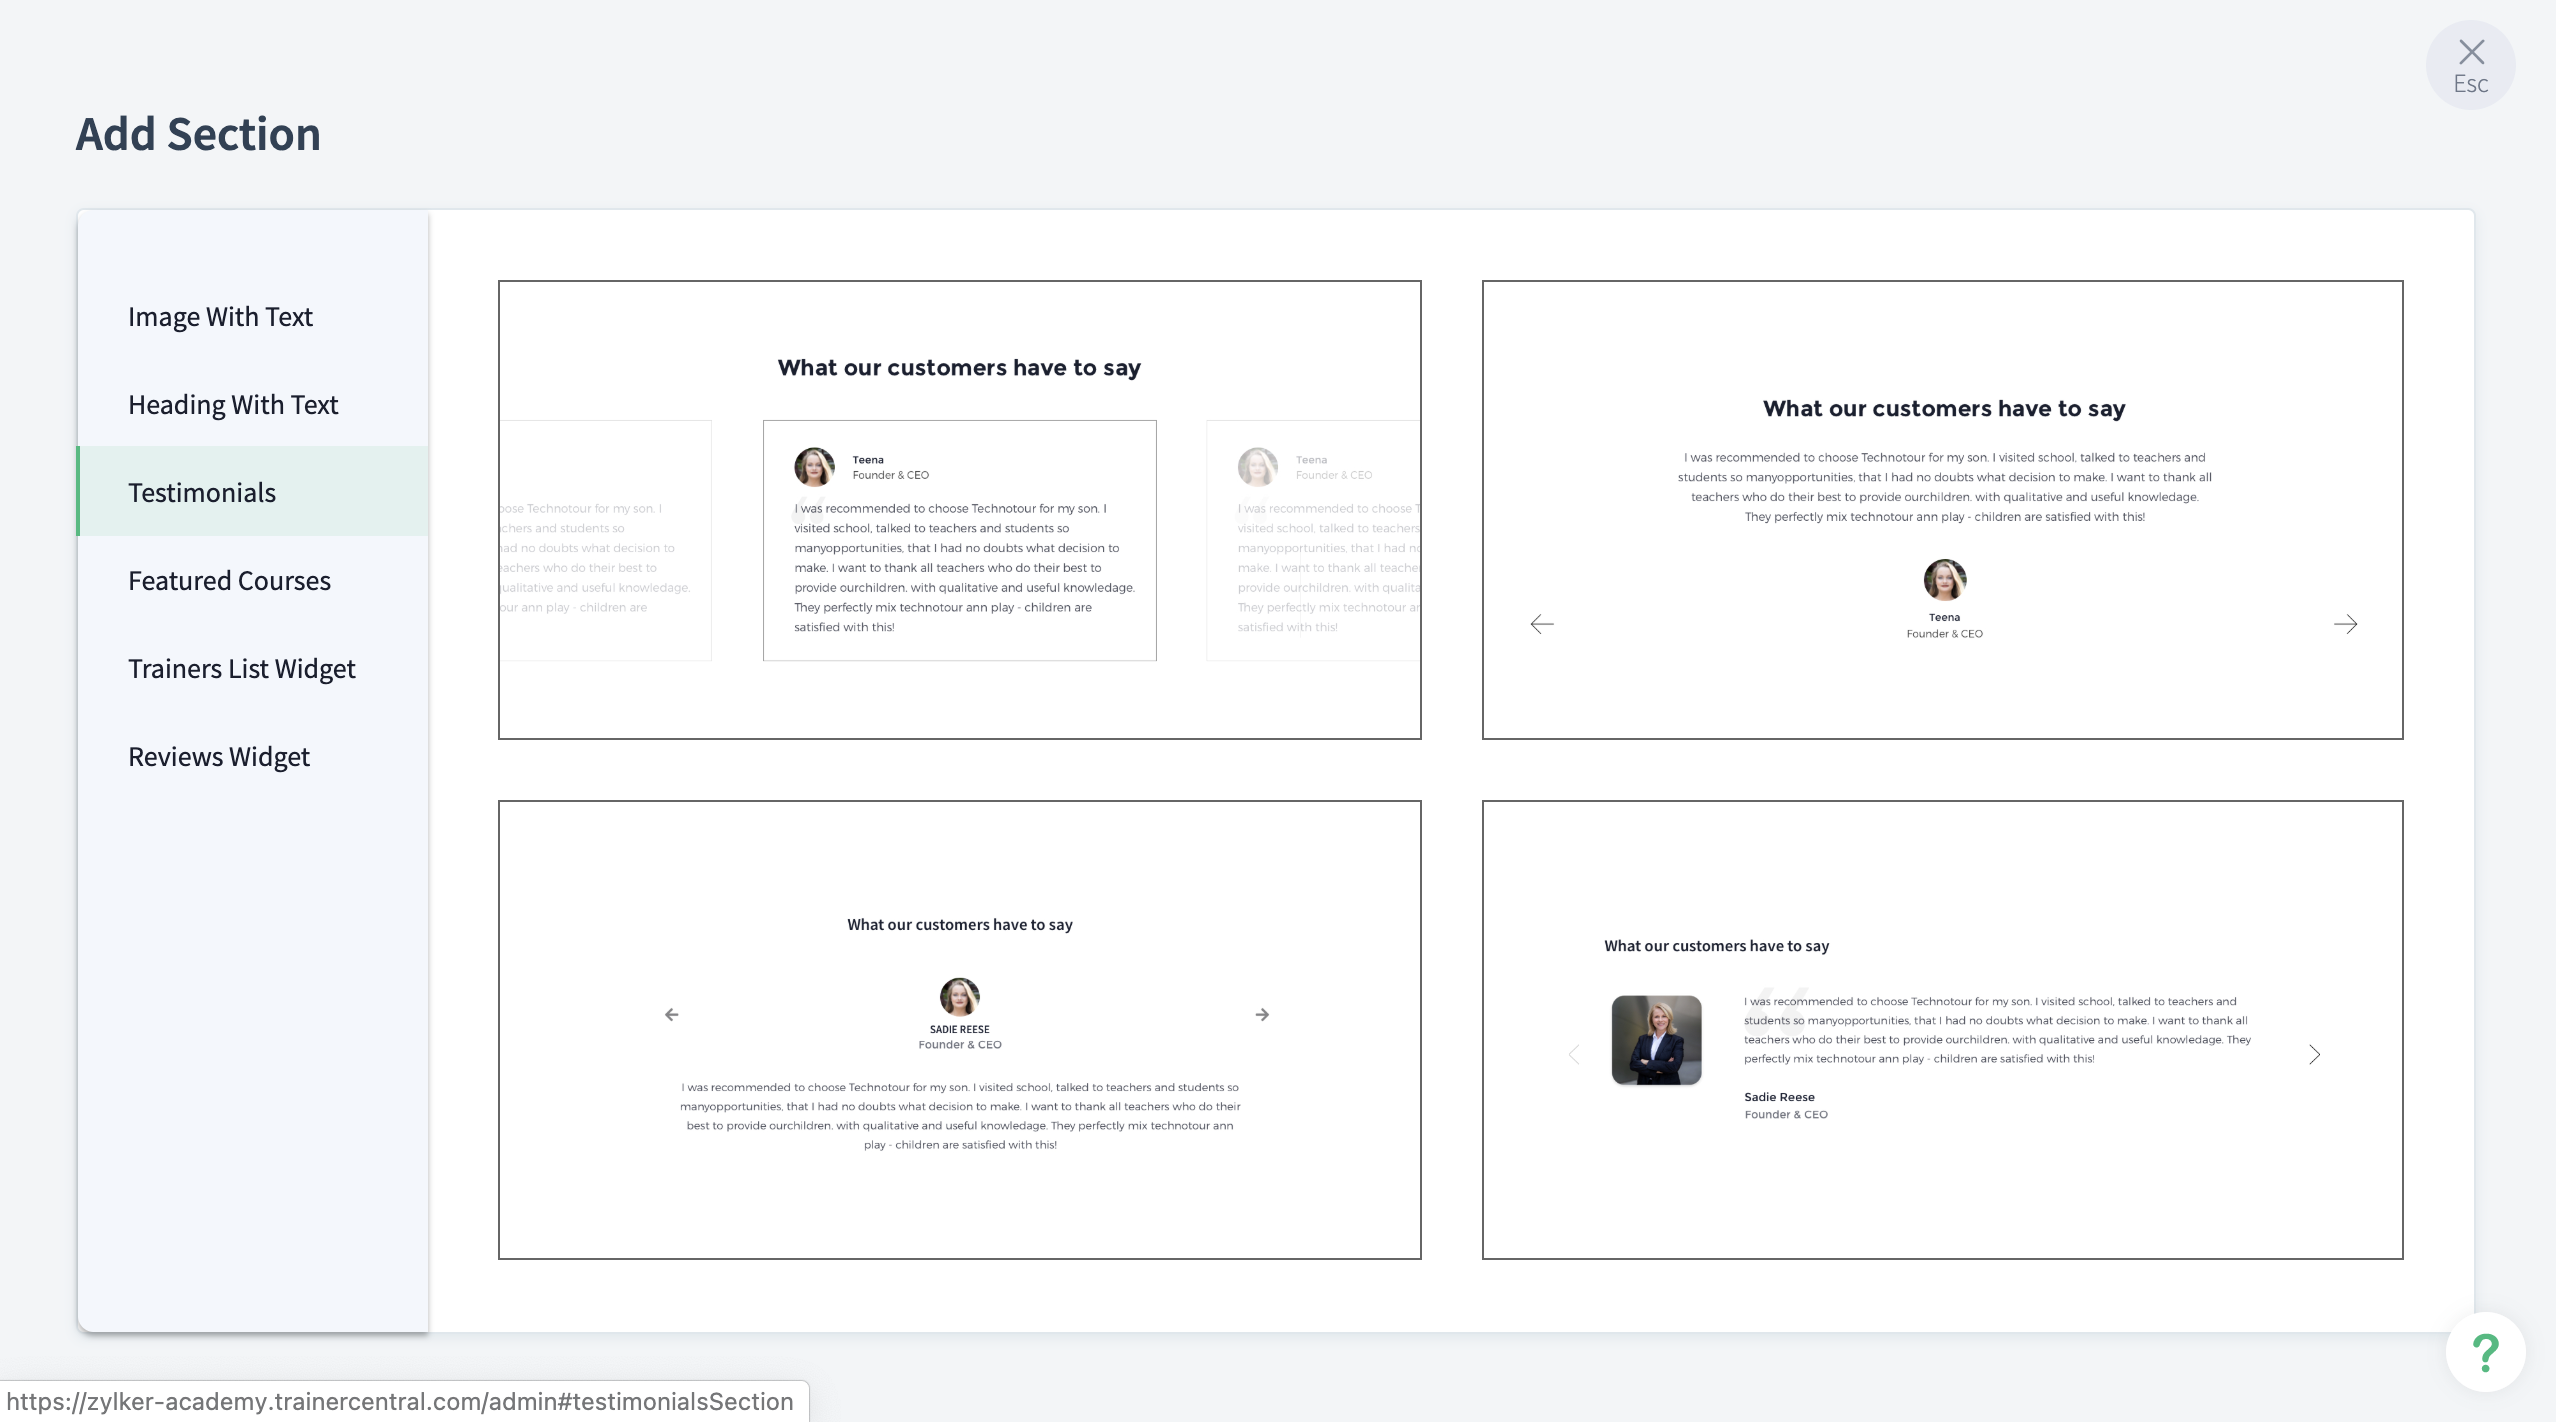The image size is (2556, 1422).
Task: Choose Featured Courses section type
Action: coord(229,581)
